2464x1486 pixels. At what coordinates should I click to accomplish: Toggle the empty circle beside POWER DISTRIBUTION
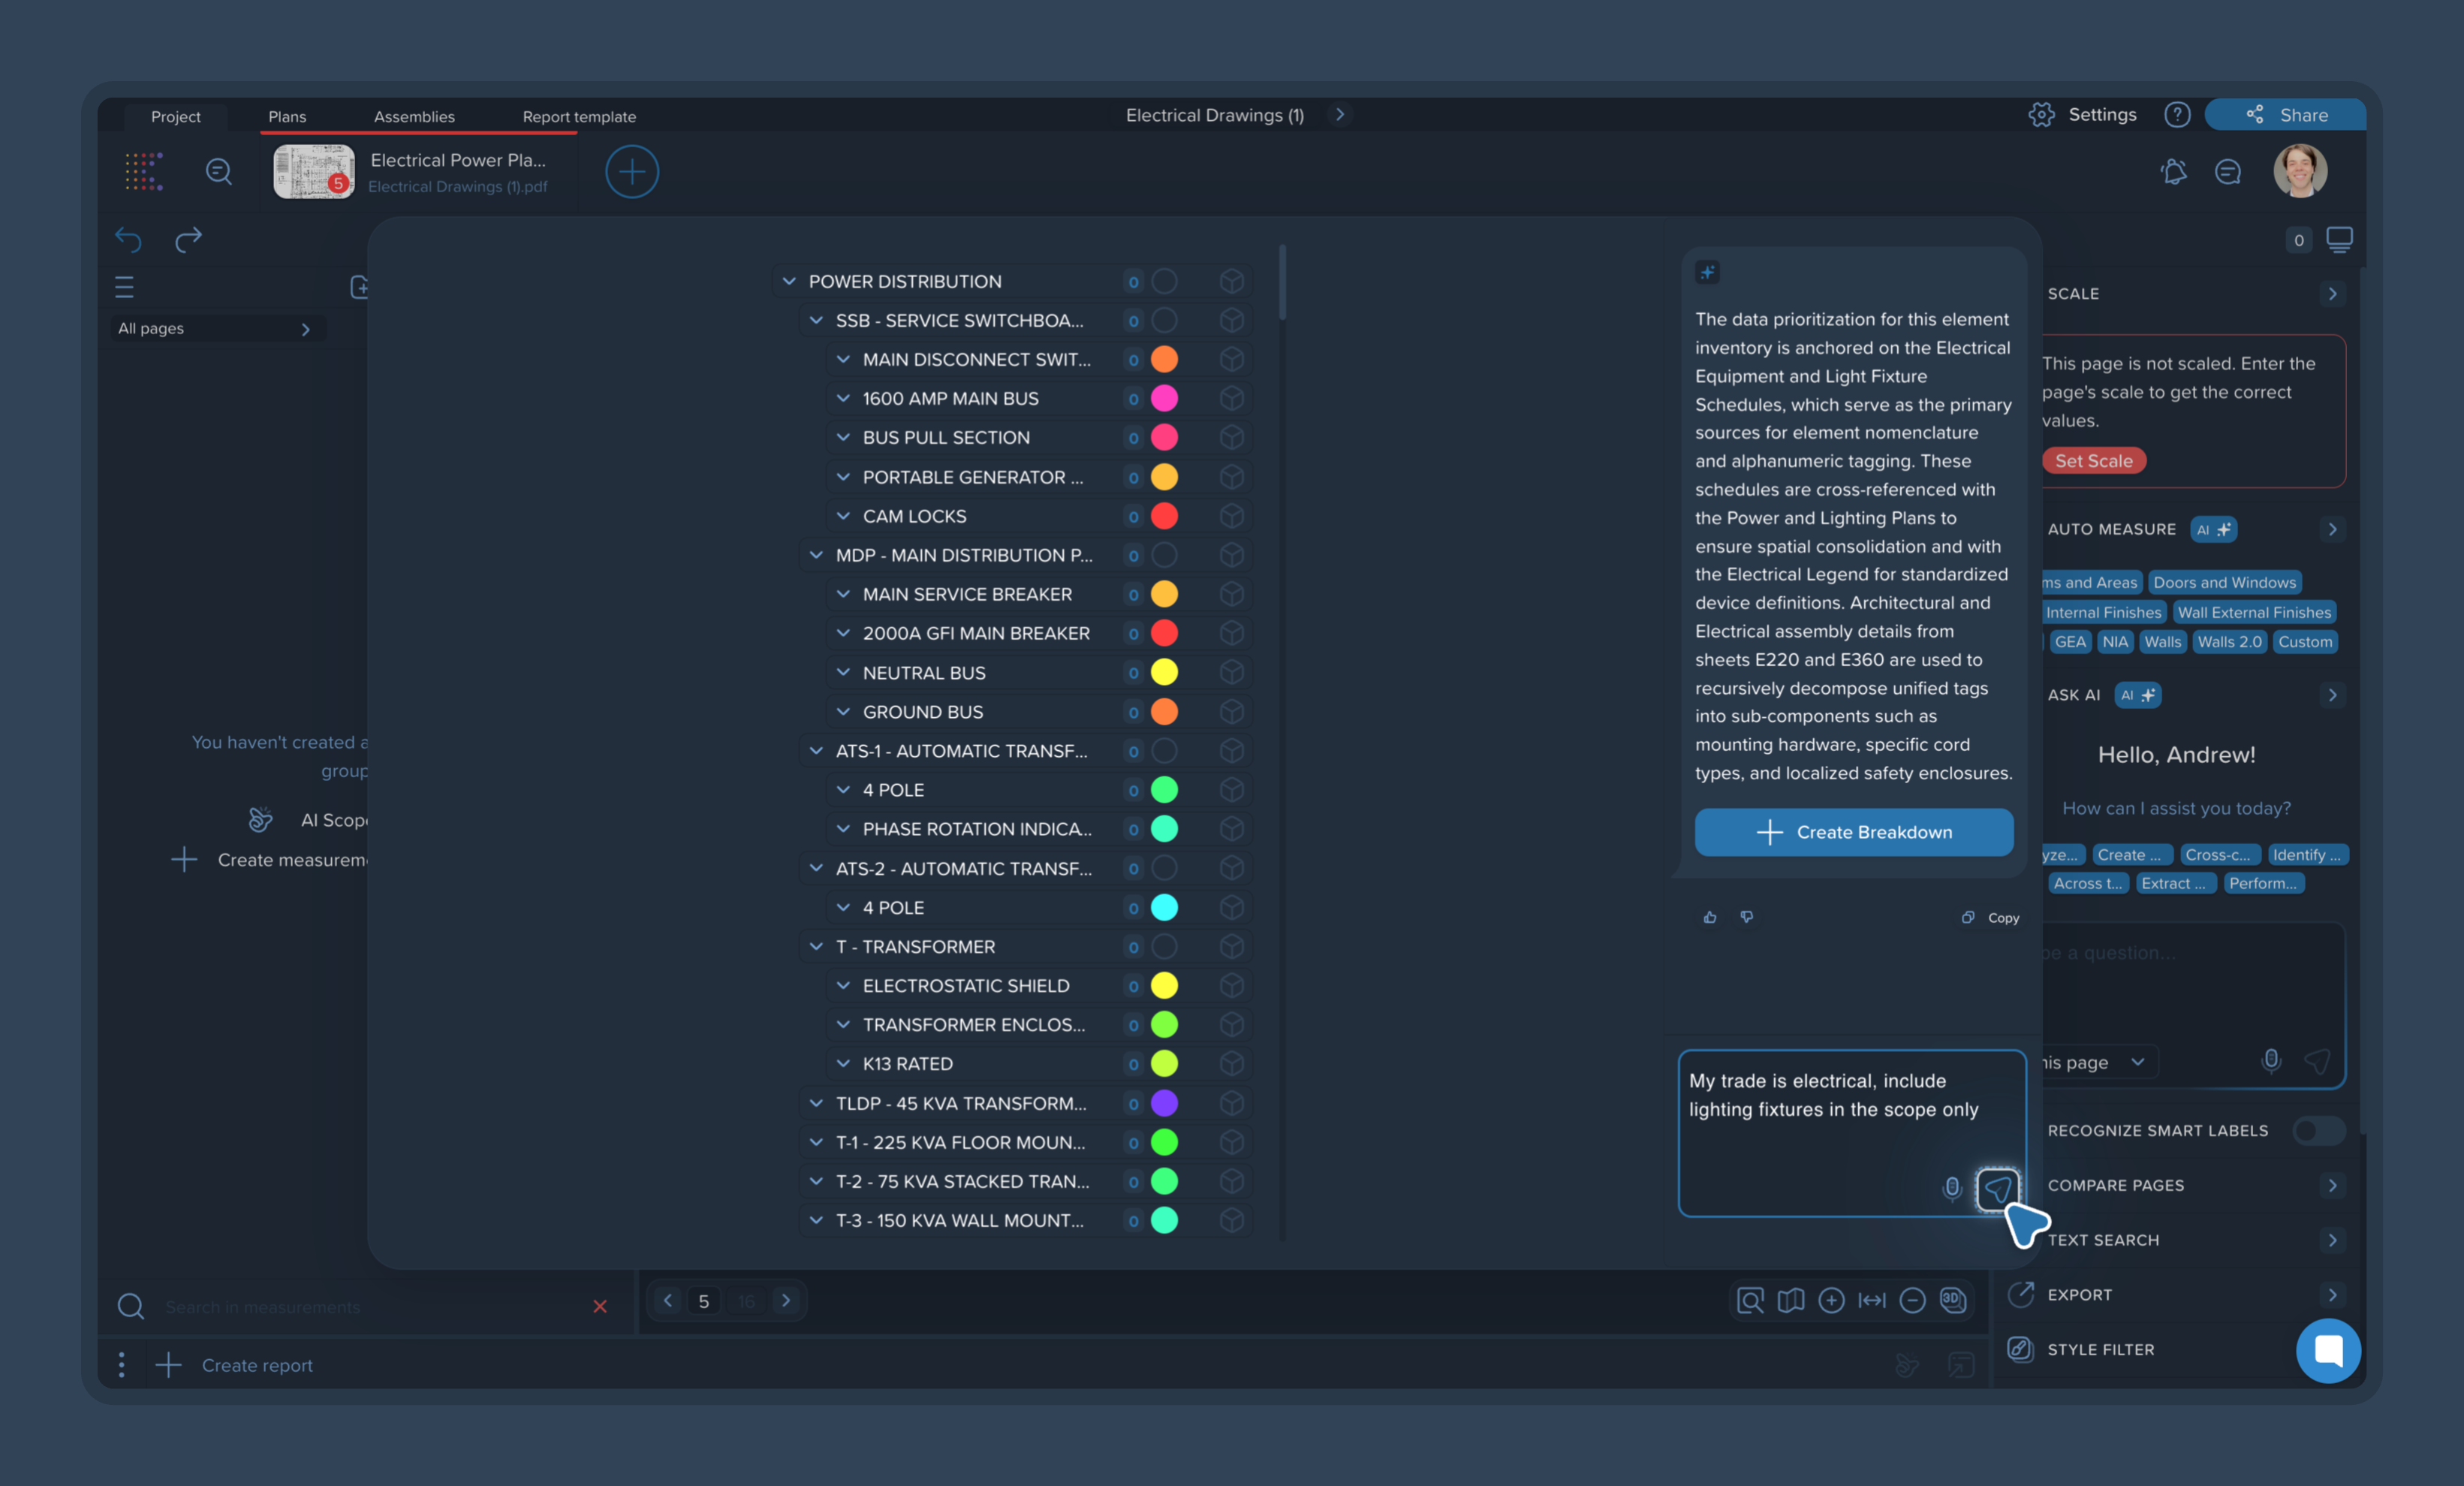[x=1164, y=281]
